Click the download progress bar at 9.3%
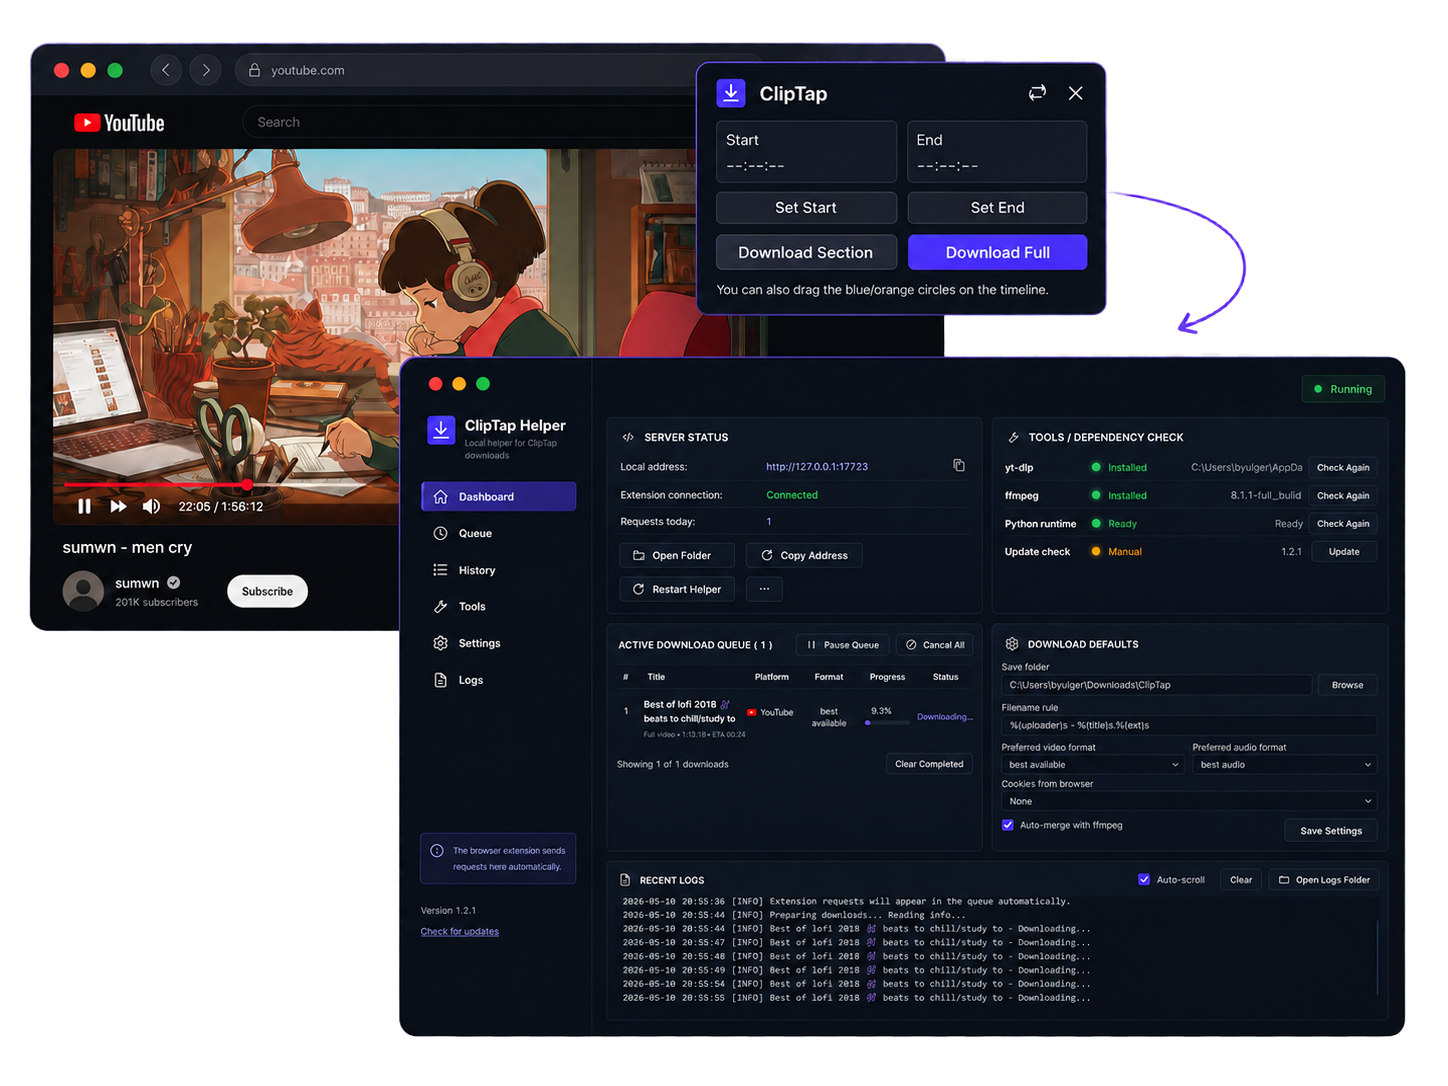The image size is (1448, 1086). 887,722
